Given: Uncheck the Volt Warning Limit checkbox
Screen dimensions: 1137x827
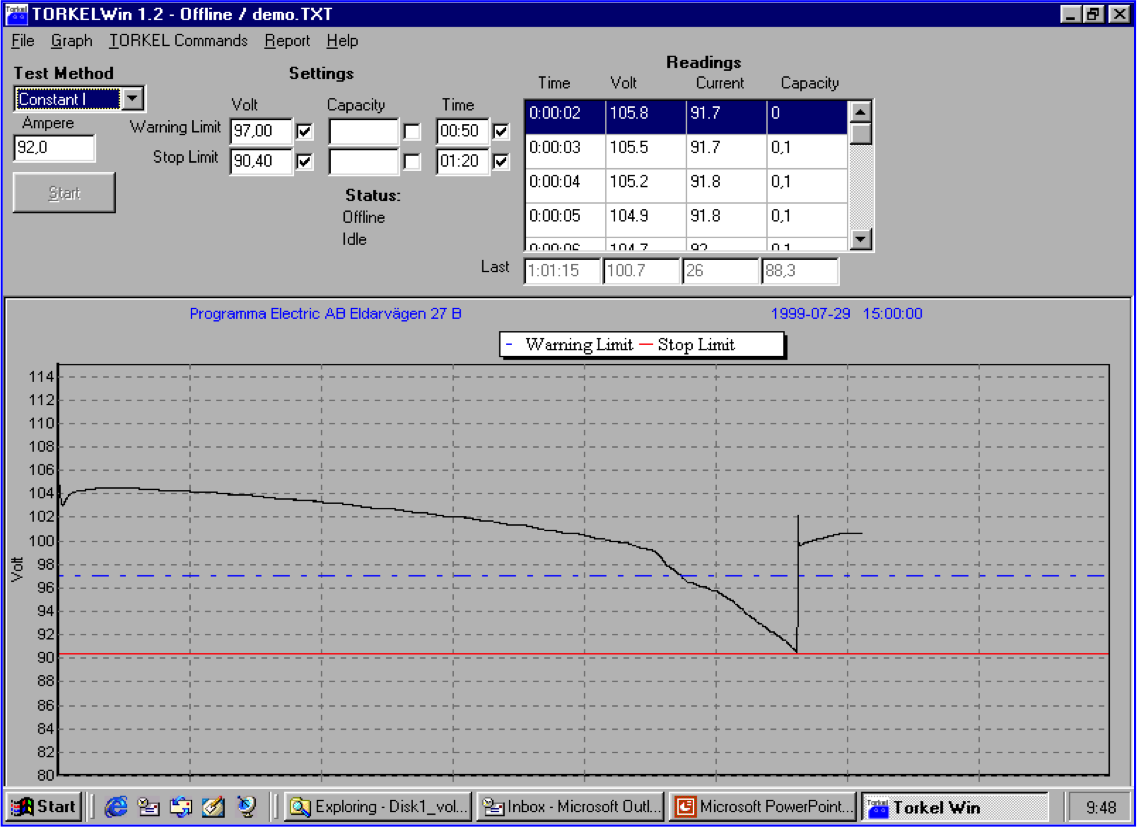Looking at the screenshot, I should pyautogui.click(x=305, y=132).
